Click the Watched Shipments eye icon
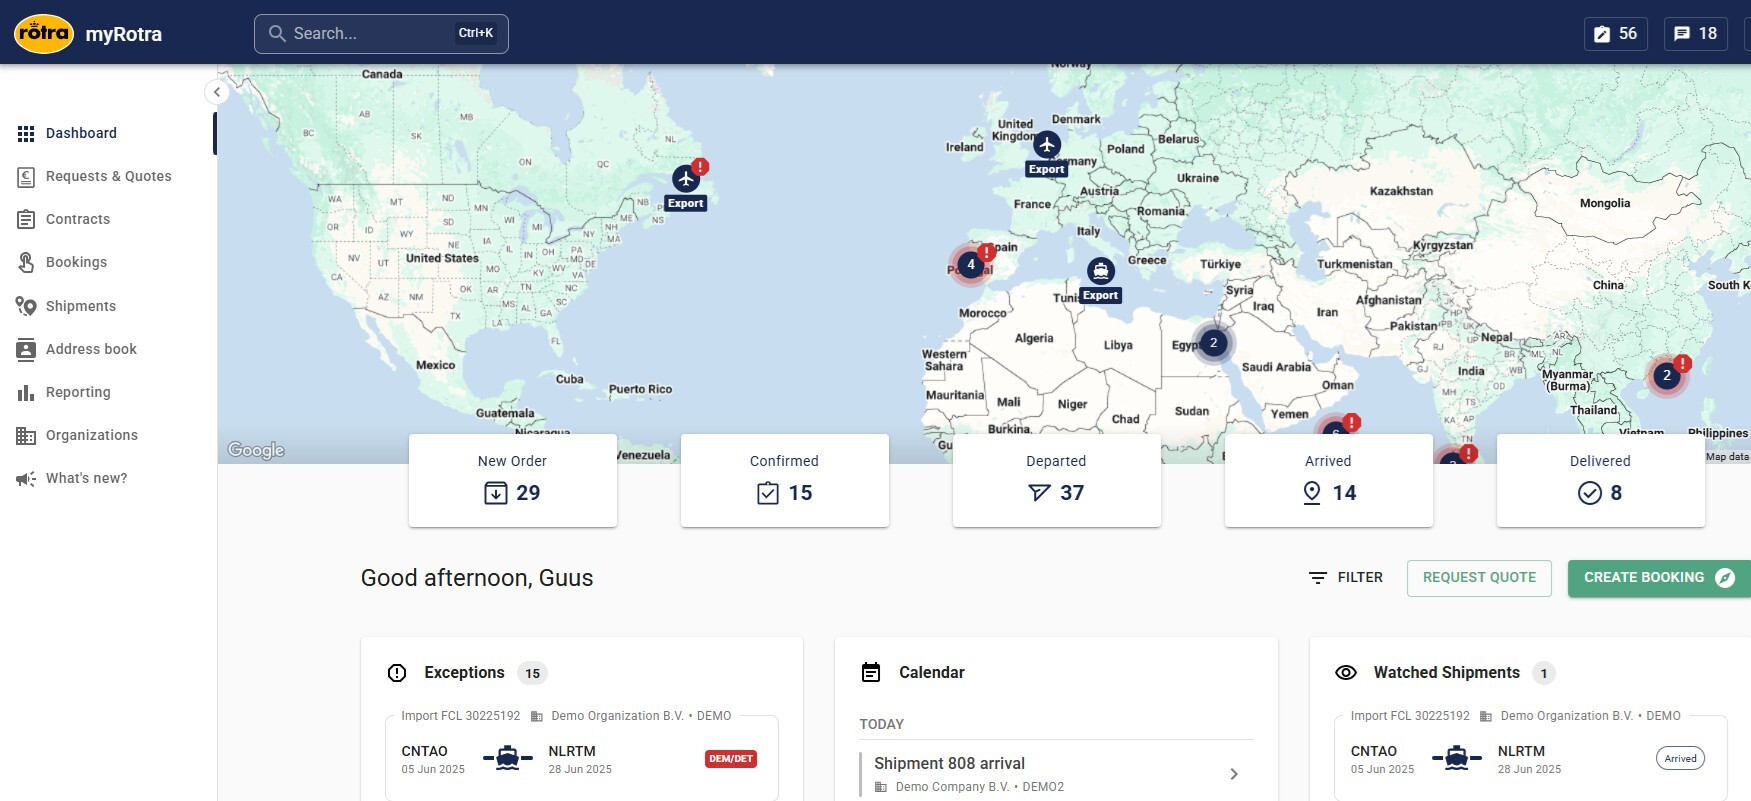 coord(1346,673)
